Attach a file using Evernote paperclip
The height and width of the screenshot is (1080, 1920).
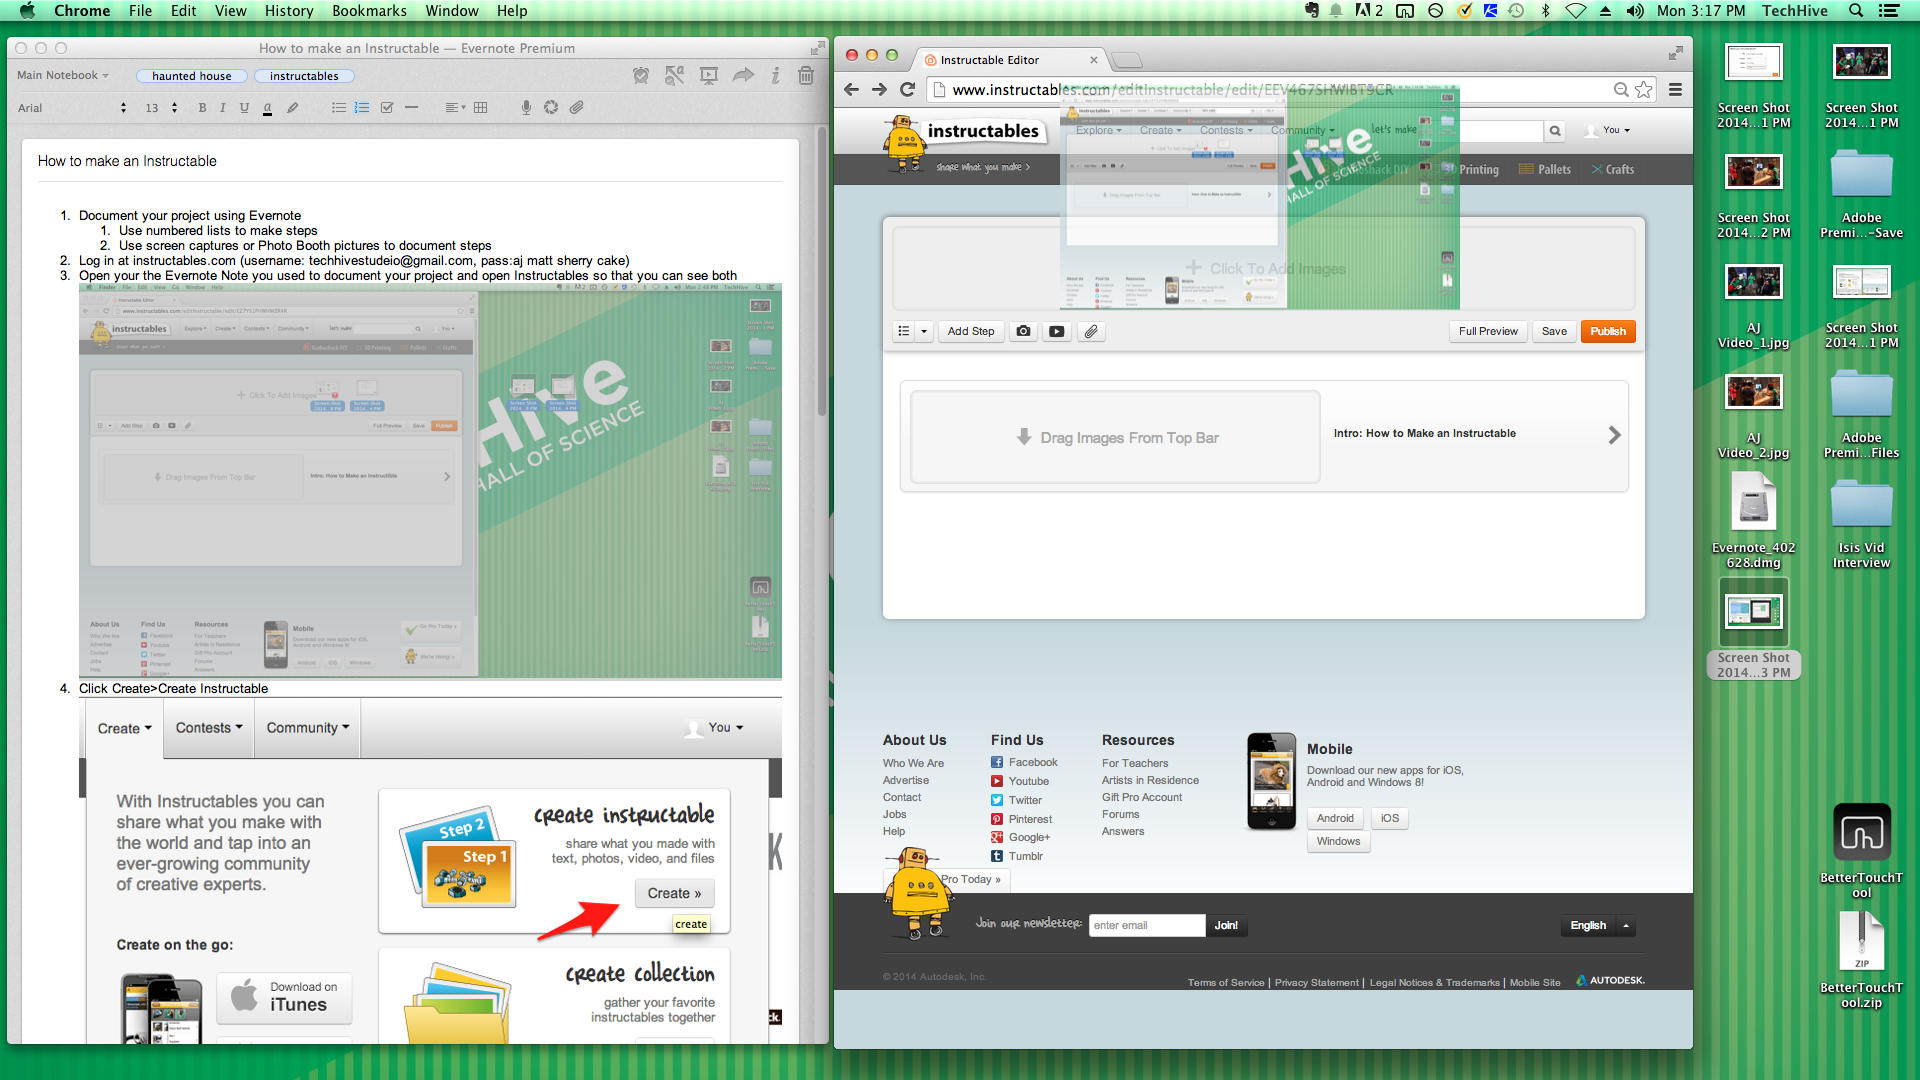577,107
